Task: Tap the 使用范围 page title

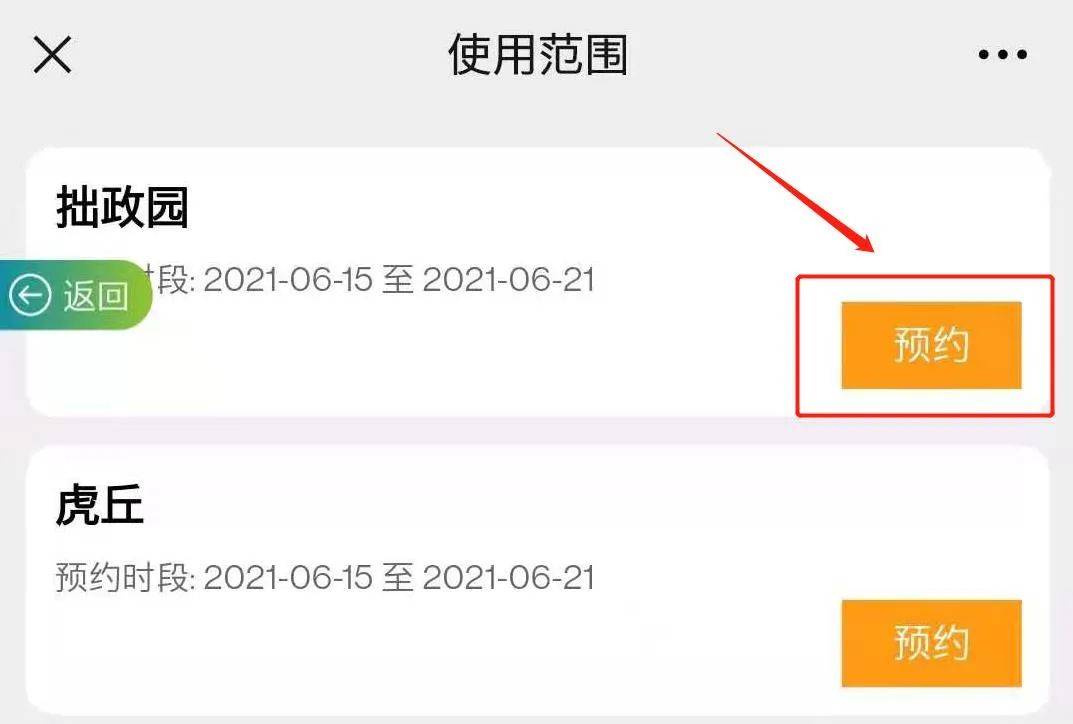Action: (537, 55)
